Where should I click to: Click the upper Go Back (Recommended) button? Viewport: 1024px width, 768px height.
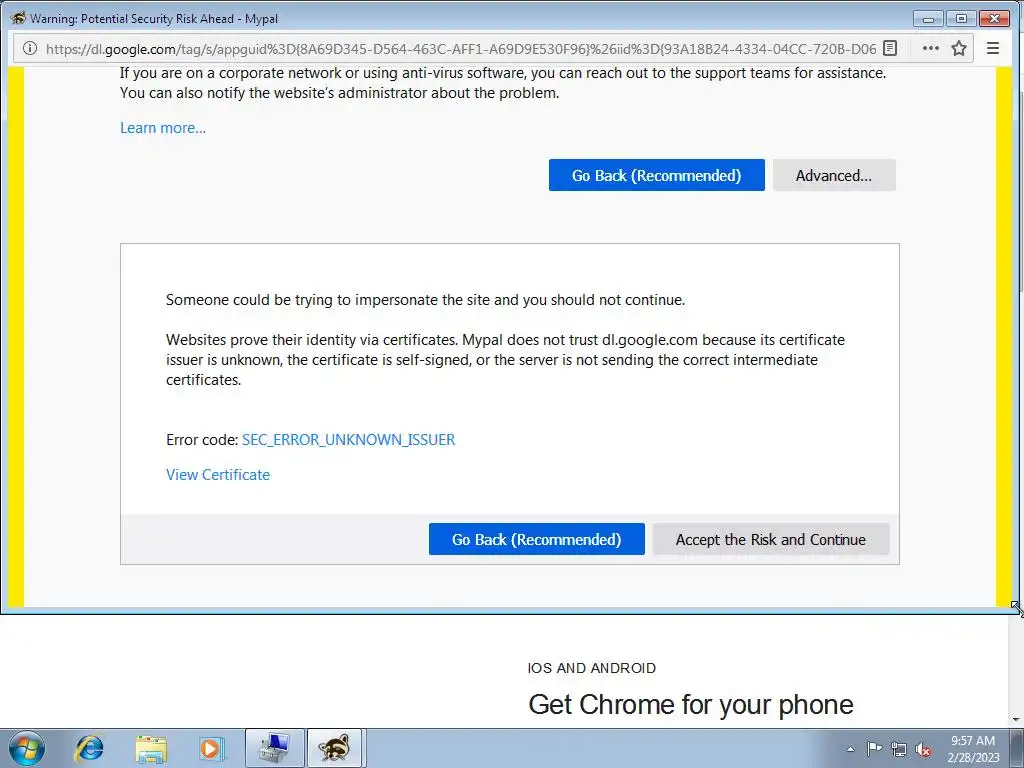[x=656, y=175]
